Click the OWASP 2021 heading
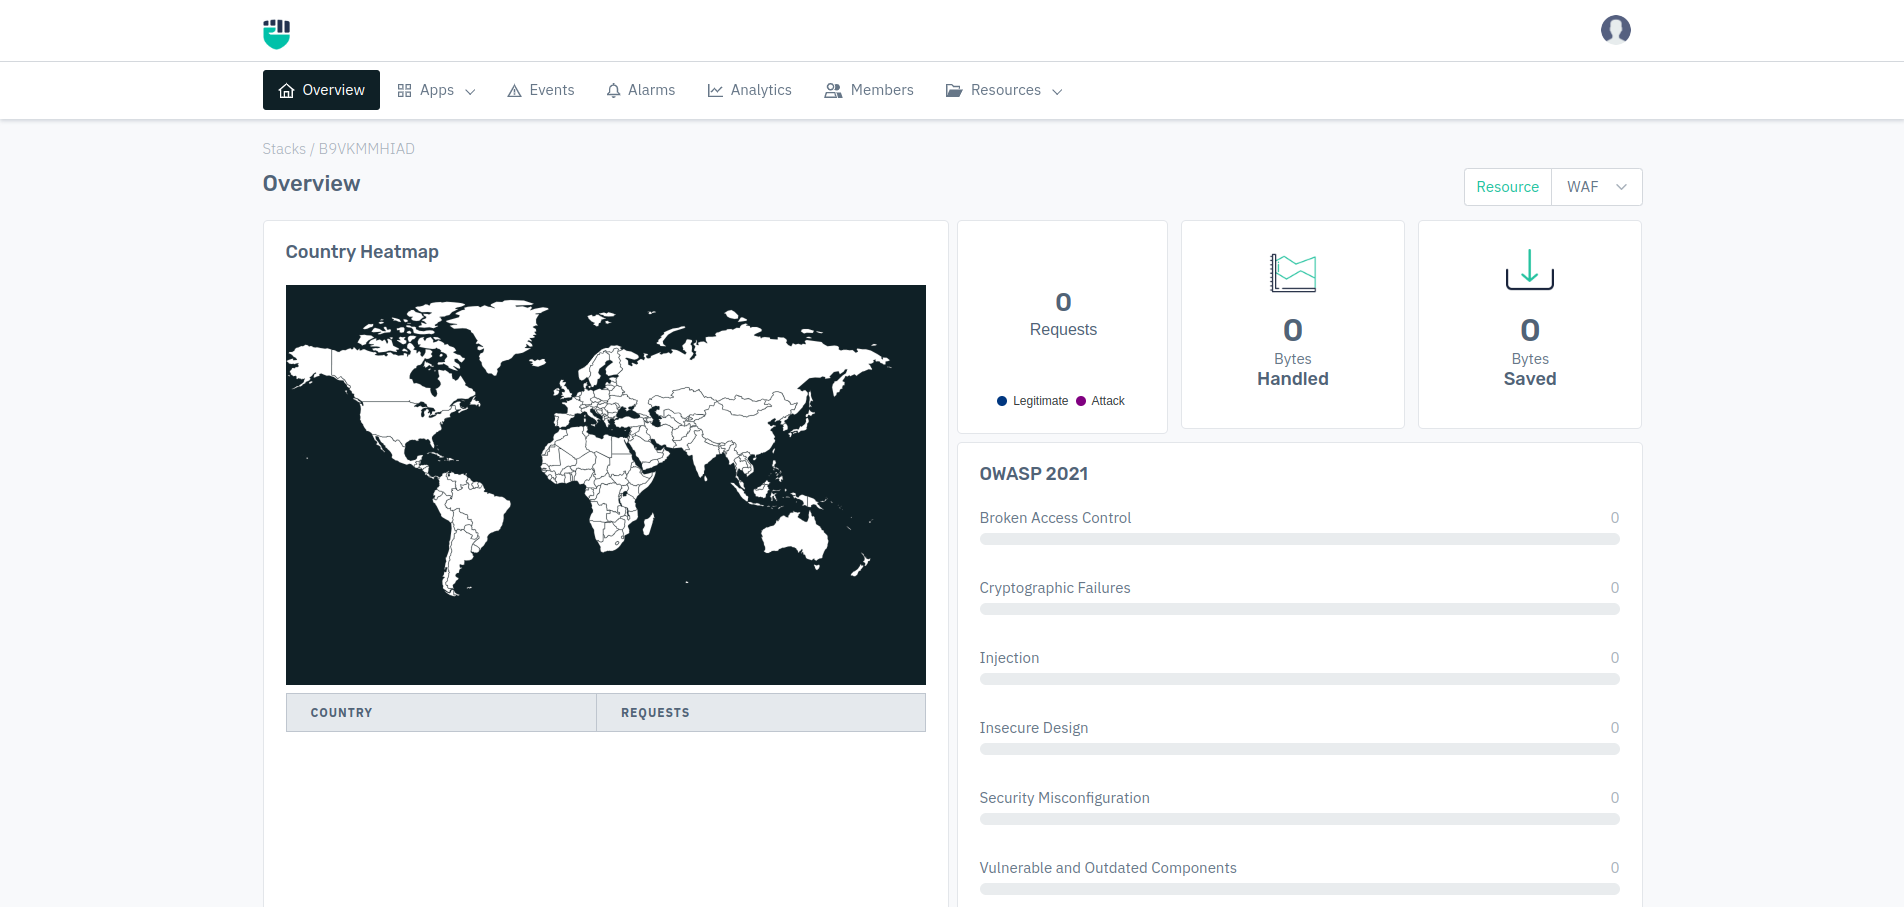The width and height of the screenshot is (1904, 907). point(1034,474)
